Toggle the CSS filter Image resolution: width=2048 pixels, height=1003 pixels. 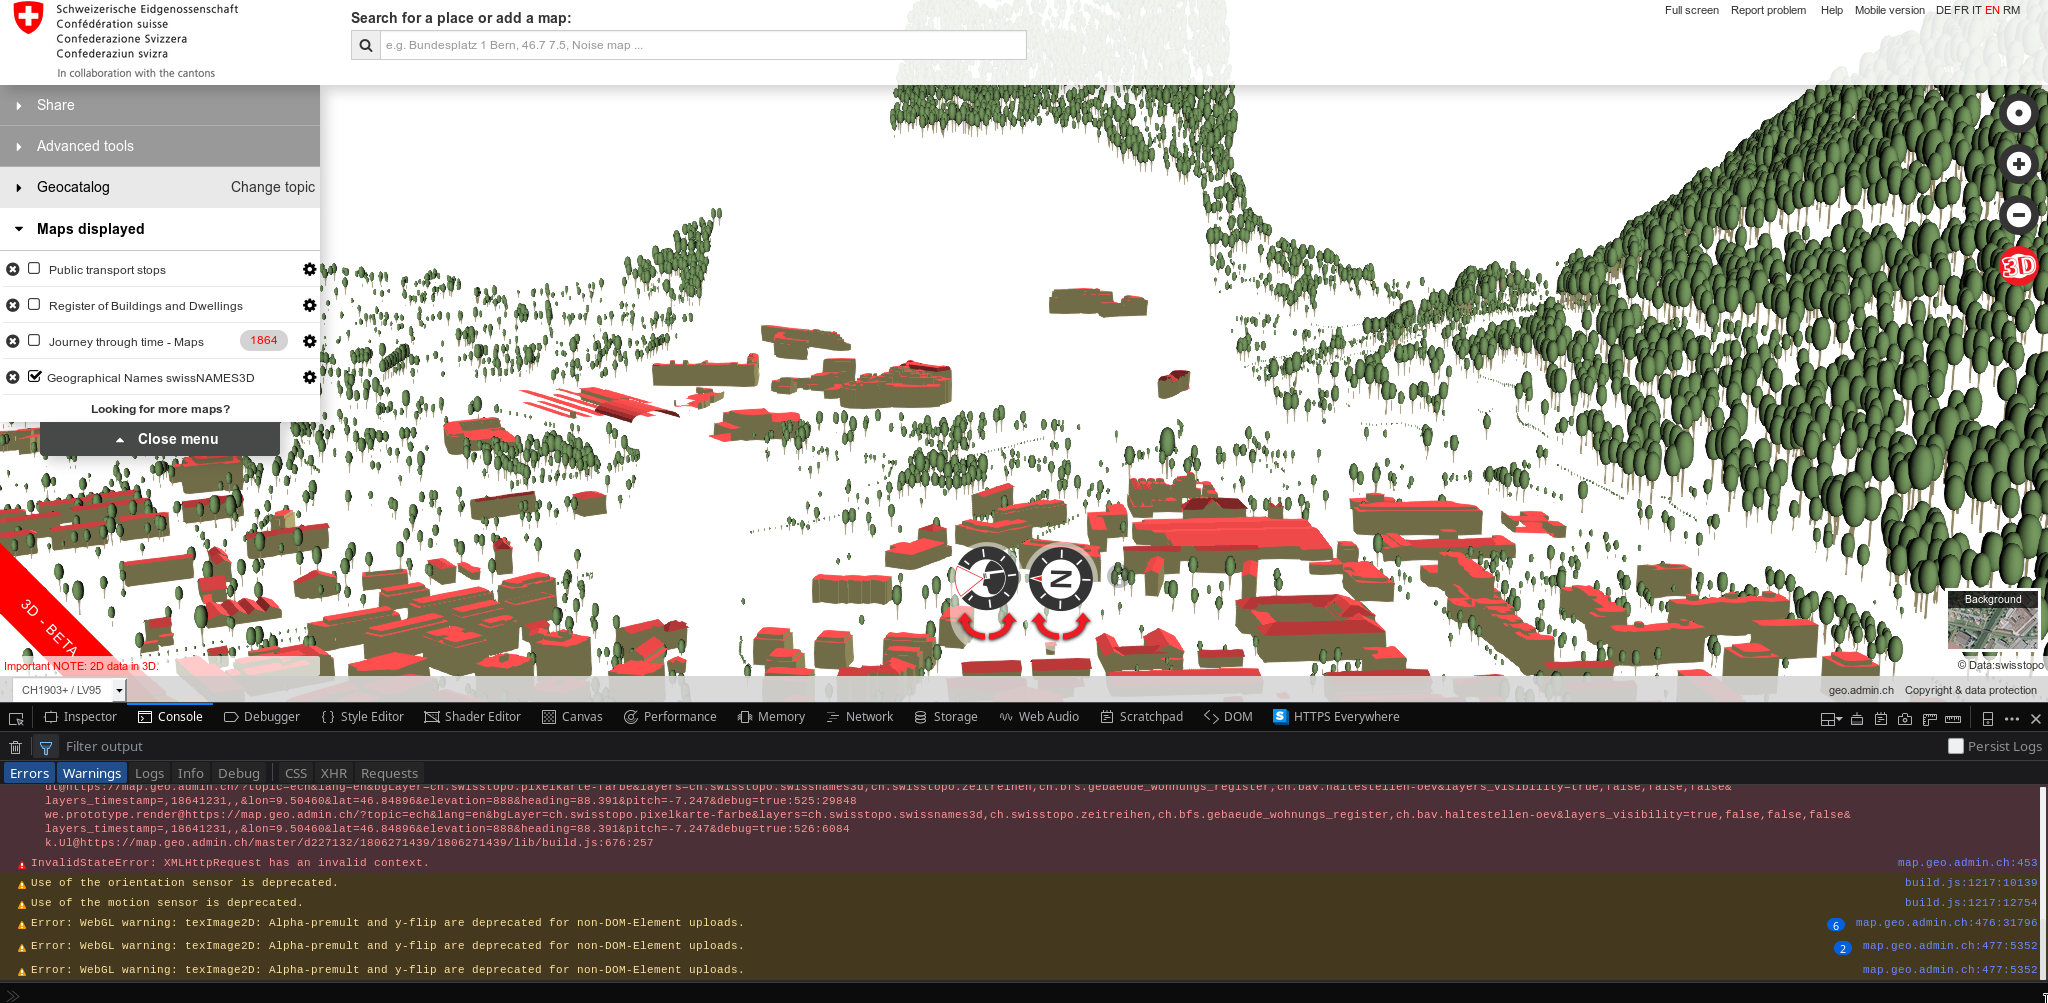point(296,773)
